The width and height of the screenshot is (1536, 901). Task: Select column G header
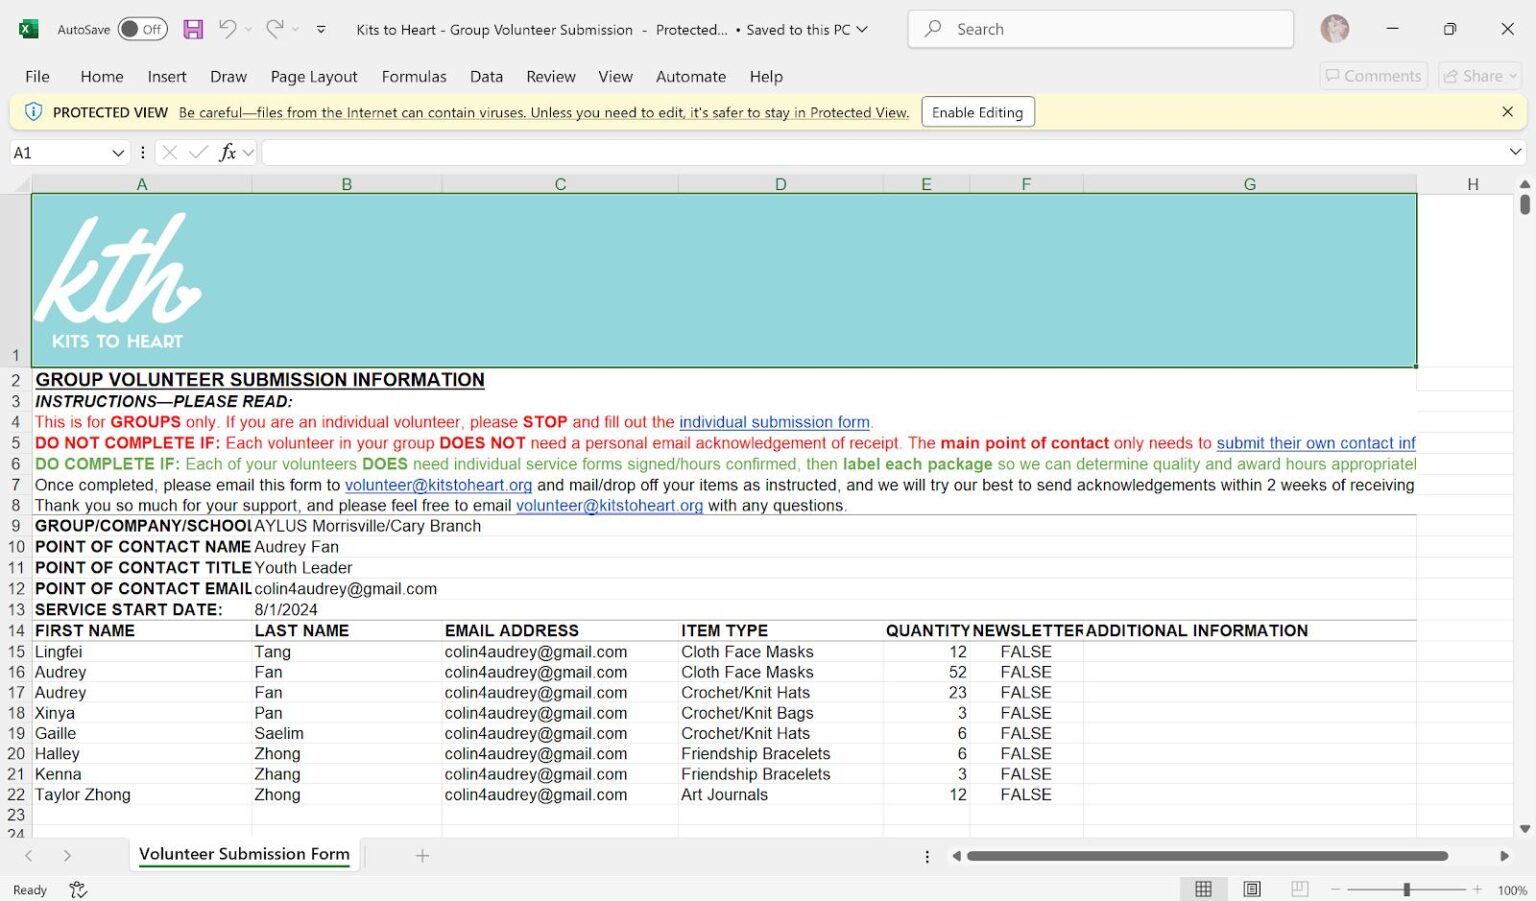1250,184
